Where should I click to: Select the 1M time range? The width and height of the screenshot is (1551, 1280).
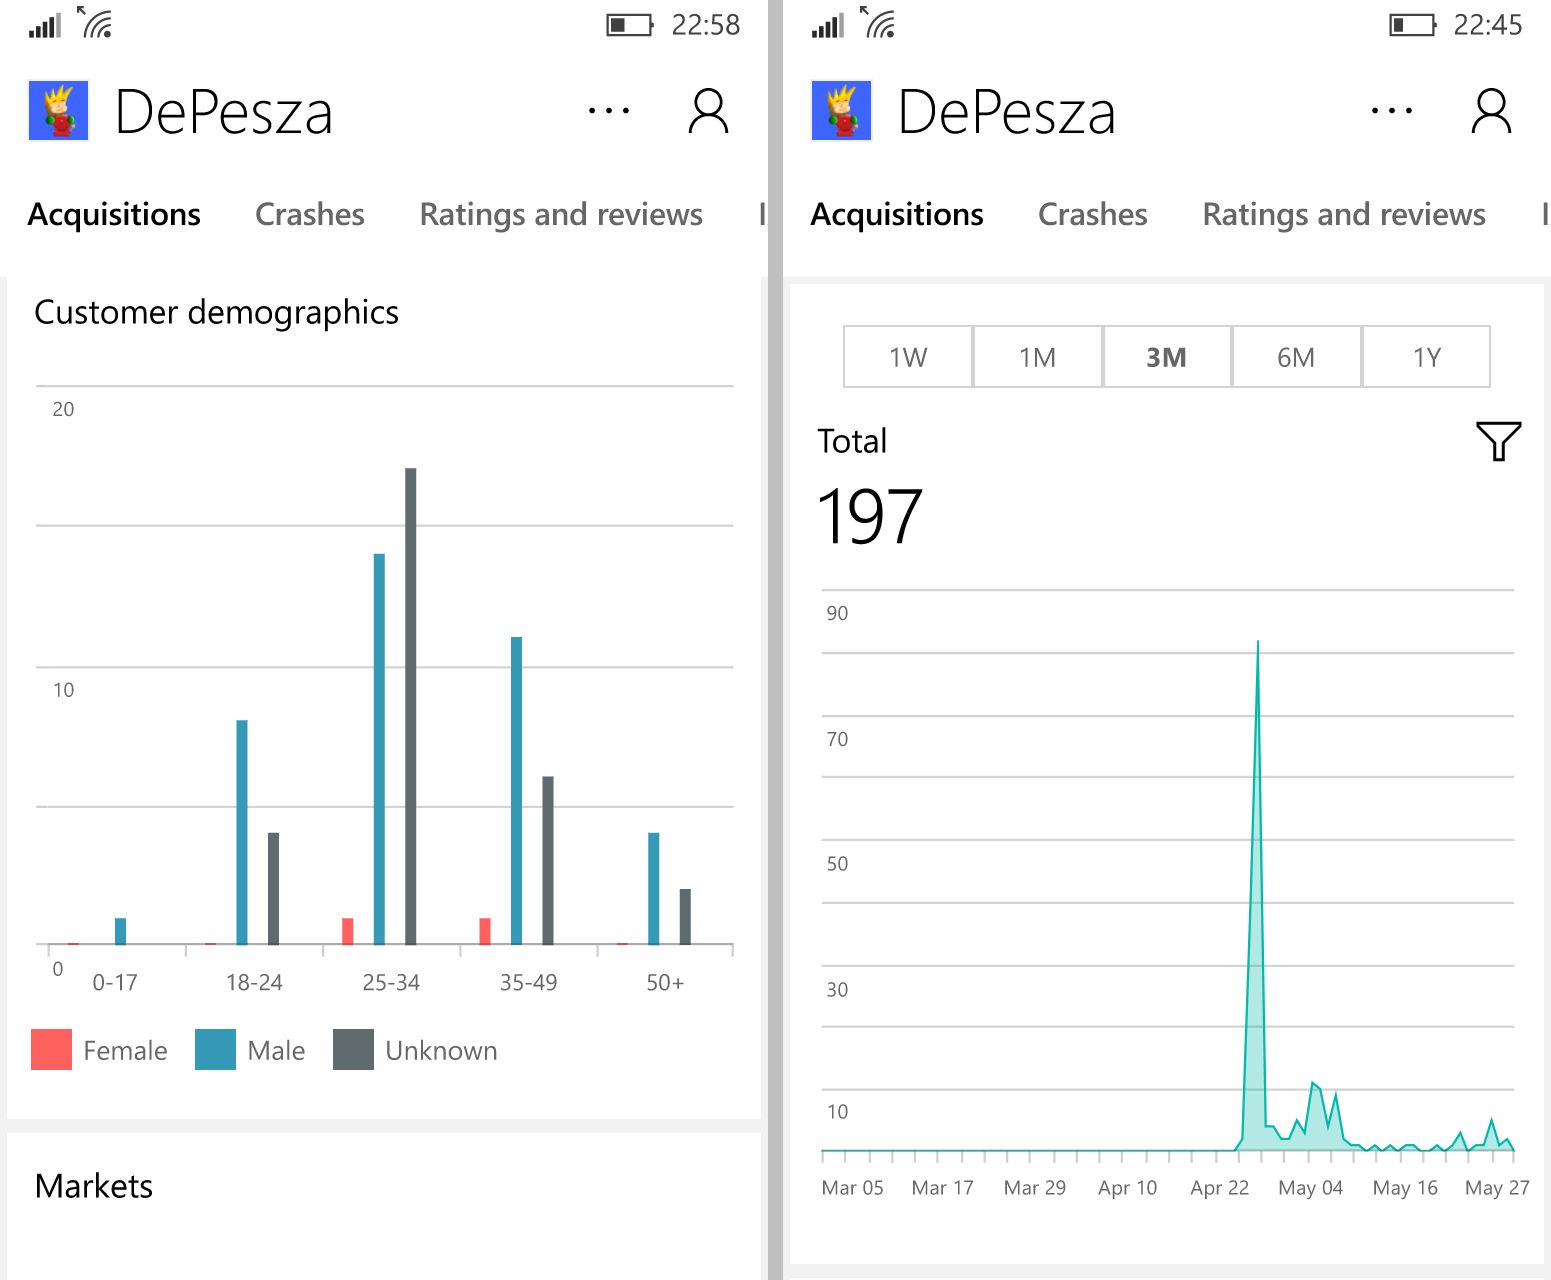pos(1037,357)
